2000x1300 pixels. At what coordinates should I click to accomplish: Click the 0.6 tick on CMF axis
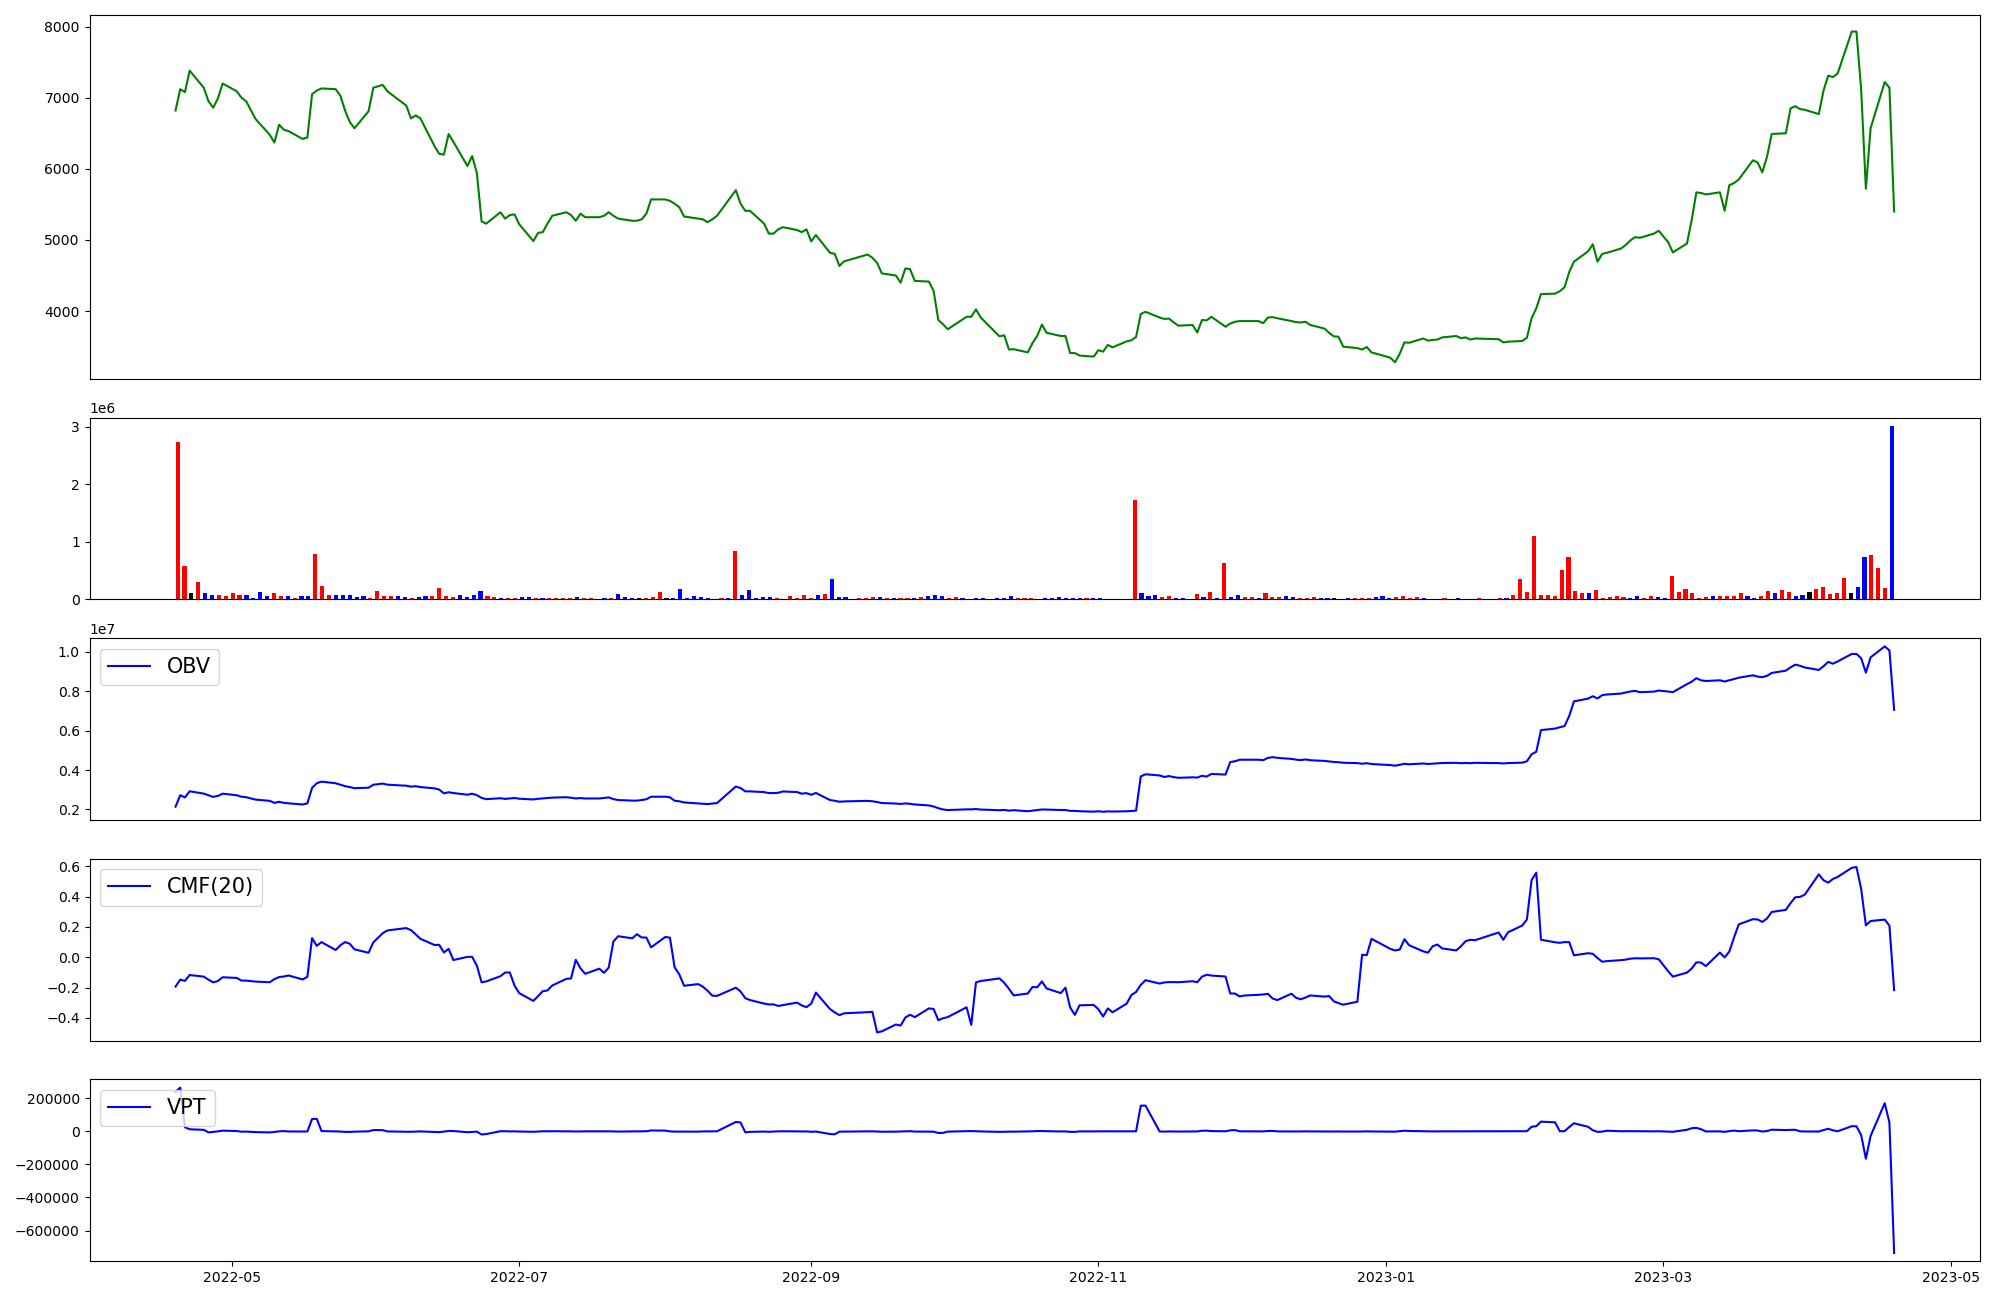[68, 867]
